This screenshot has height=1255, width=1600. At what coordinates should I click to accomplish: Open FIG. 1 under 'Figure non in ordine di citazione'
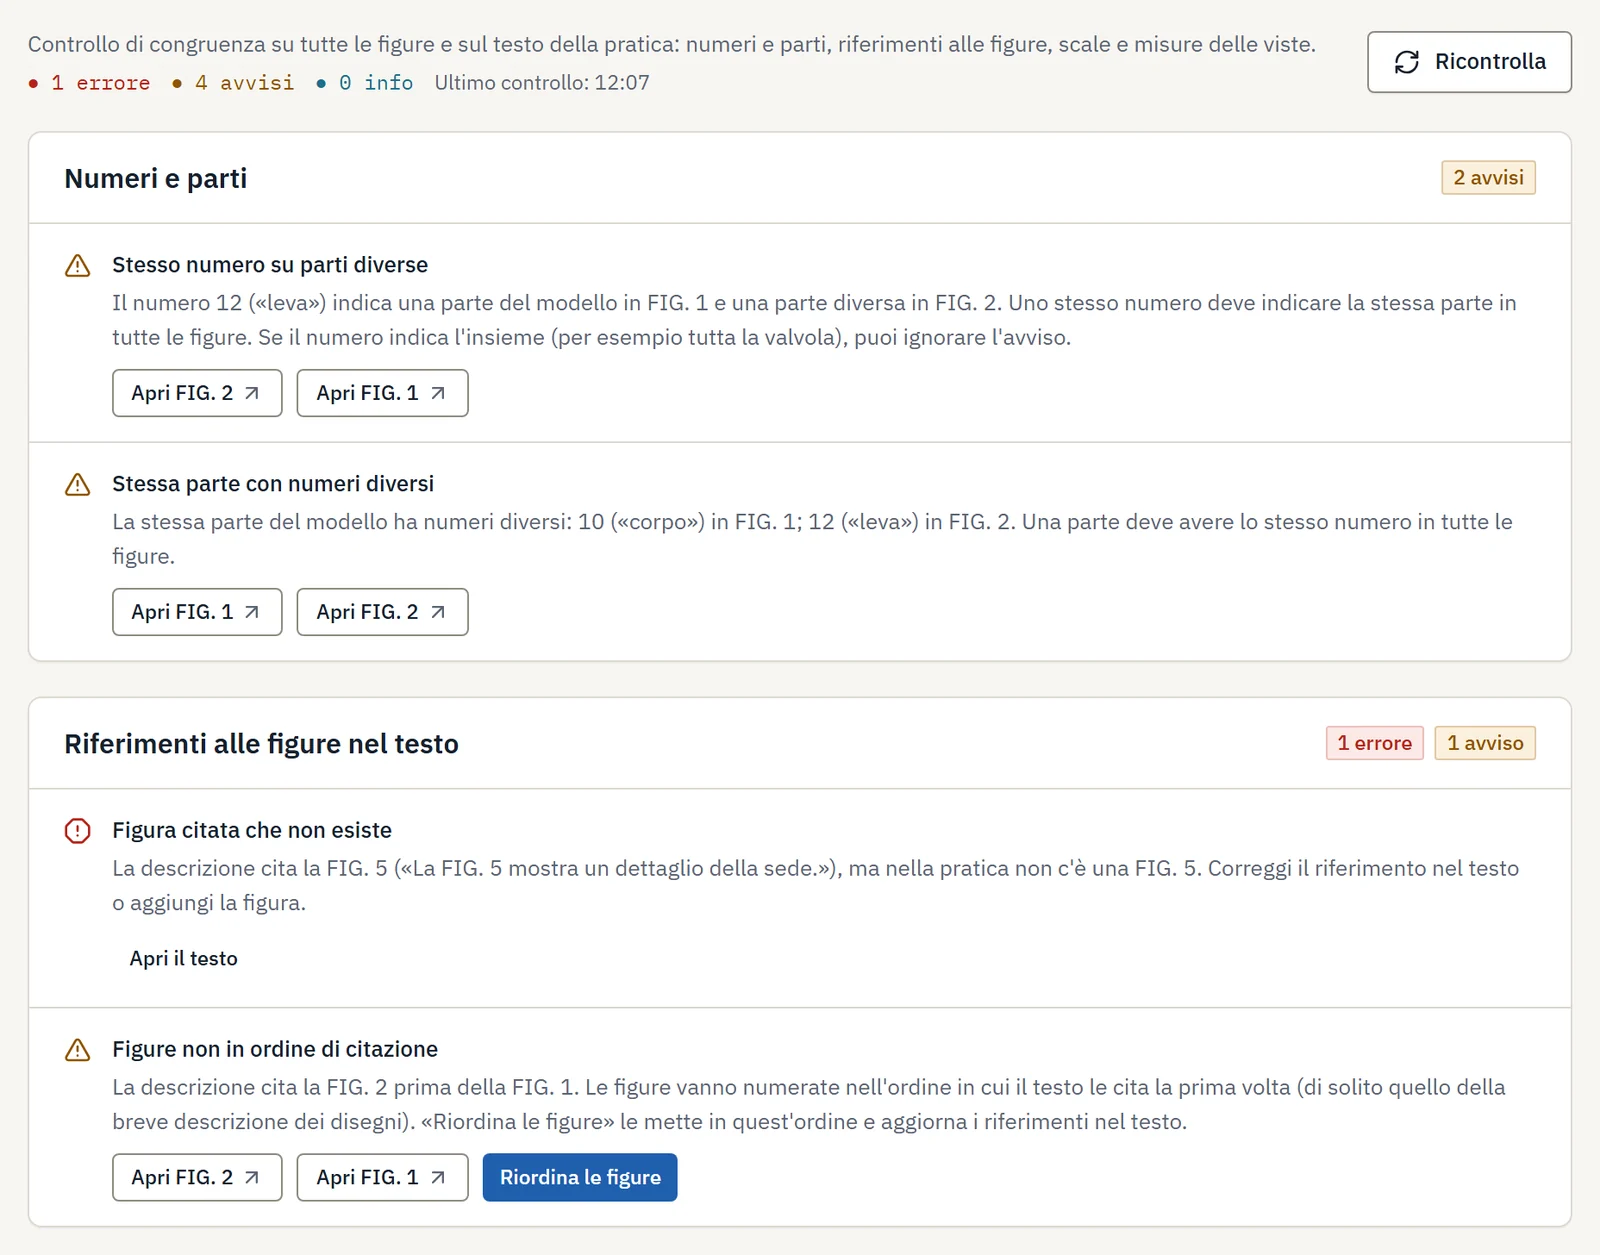382,1177
